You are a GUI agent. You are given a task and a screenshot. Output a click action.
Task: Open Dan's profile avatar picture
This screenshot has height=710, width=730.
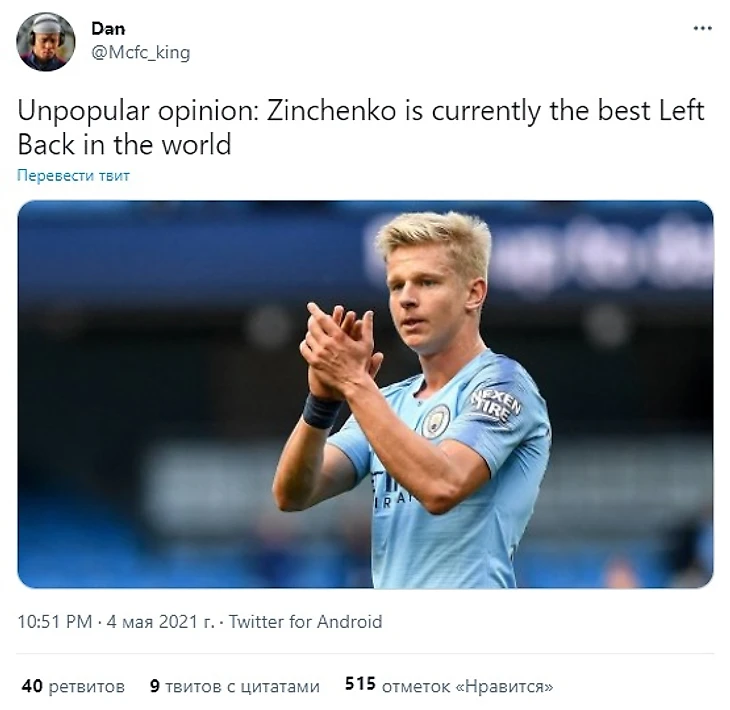(46, 42)
